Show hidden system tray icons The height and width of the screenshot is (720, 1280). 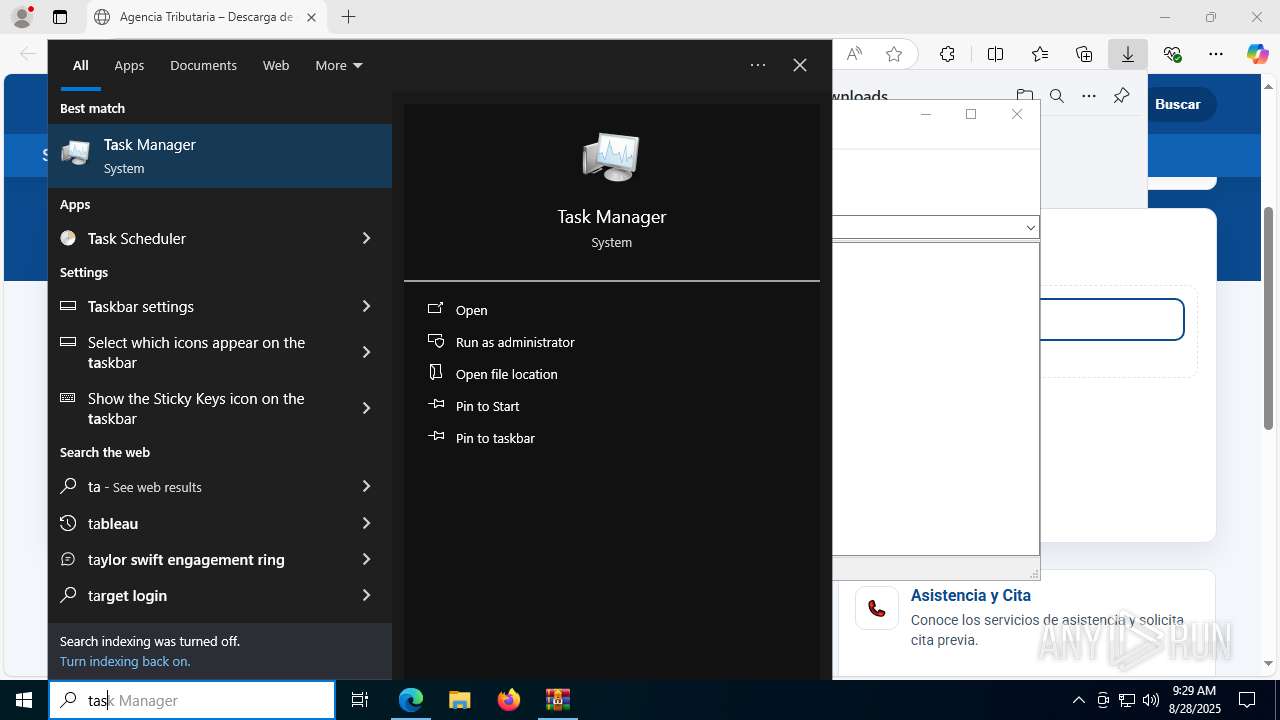[1078, 700]
